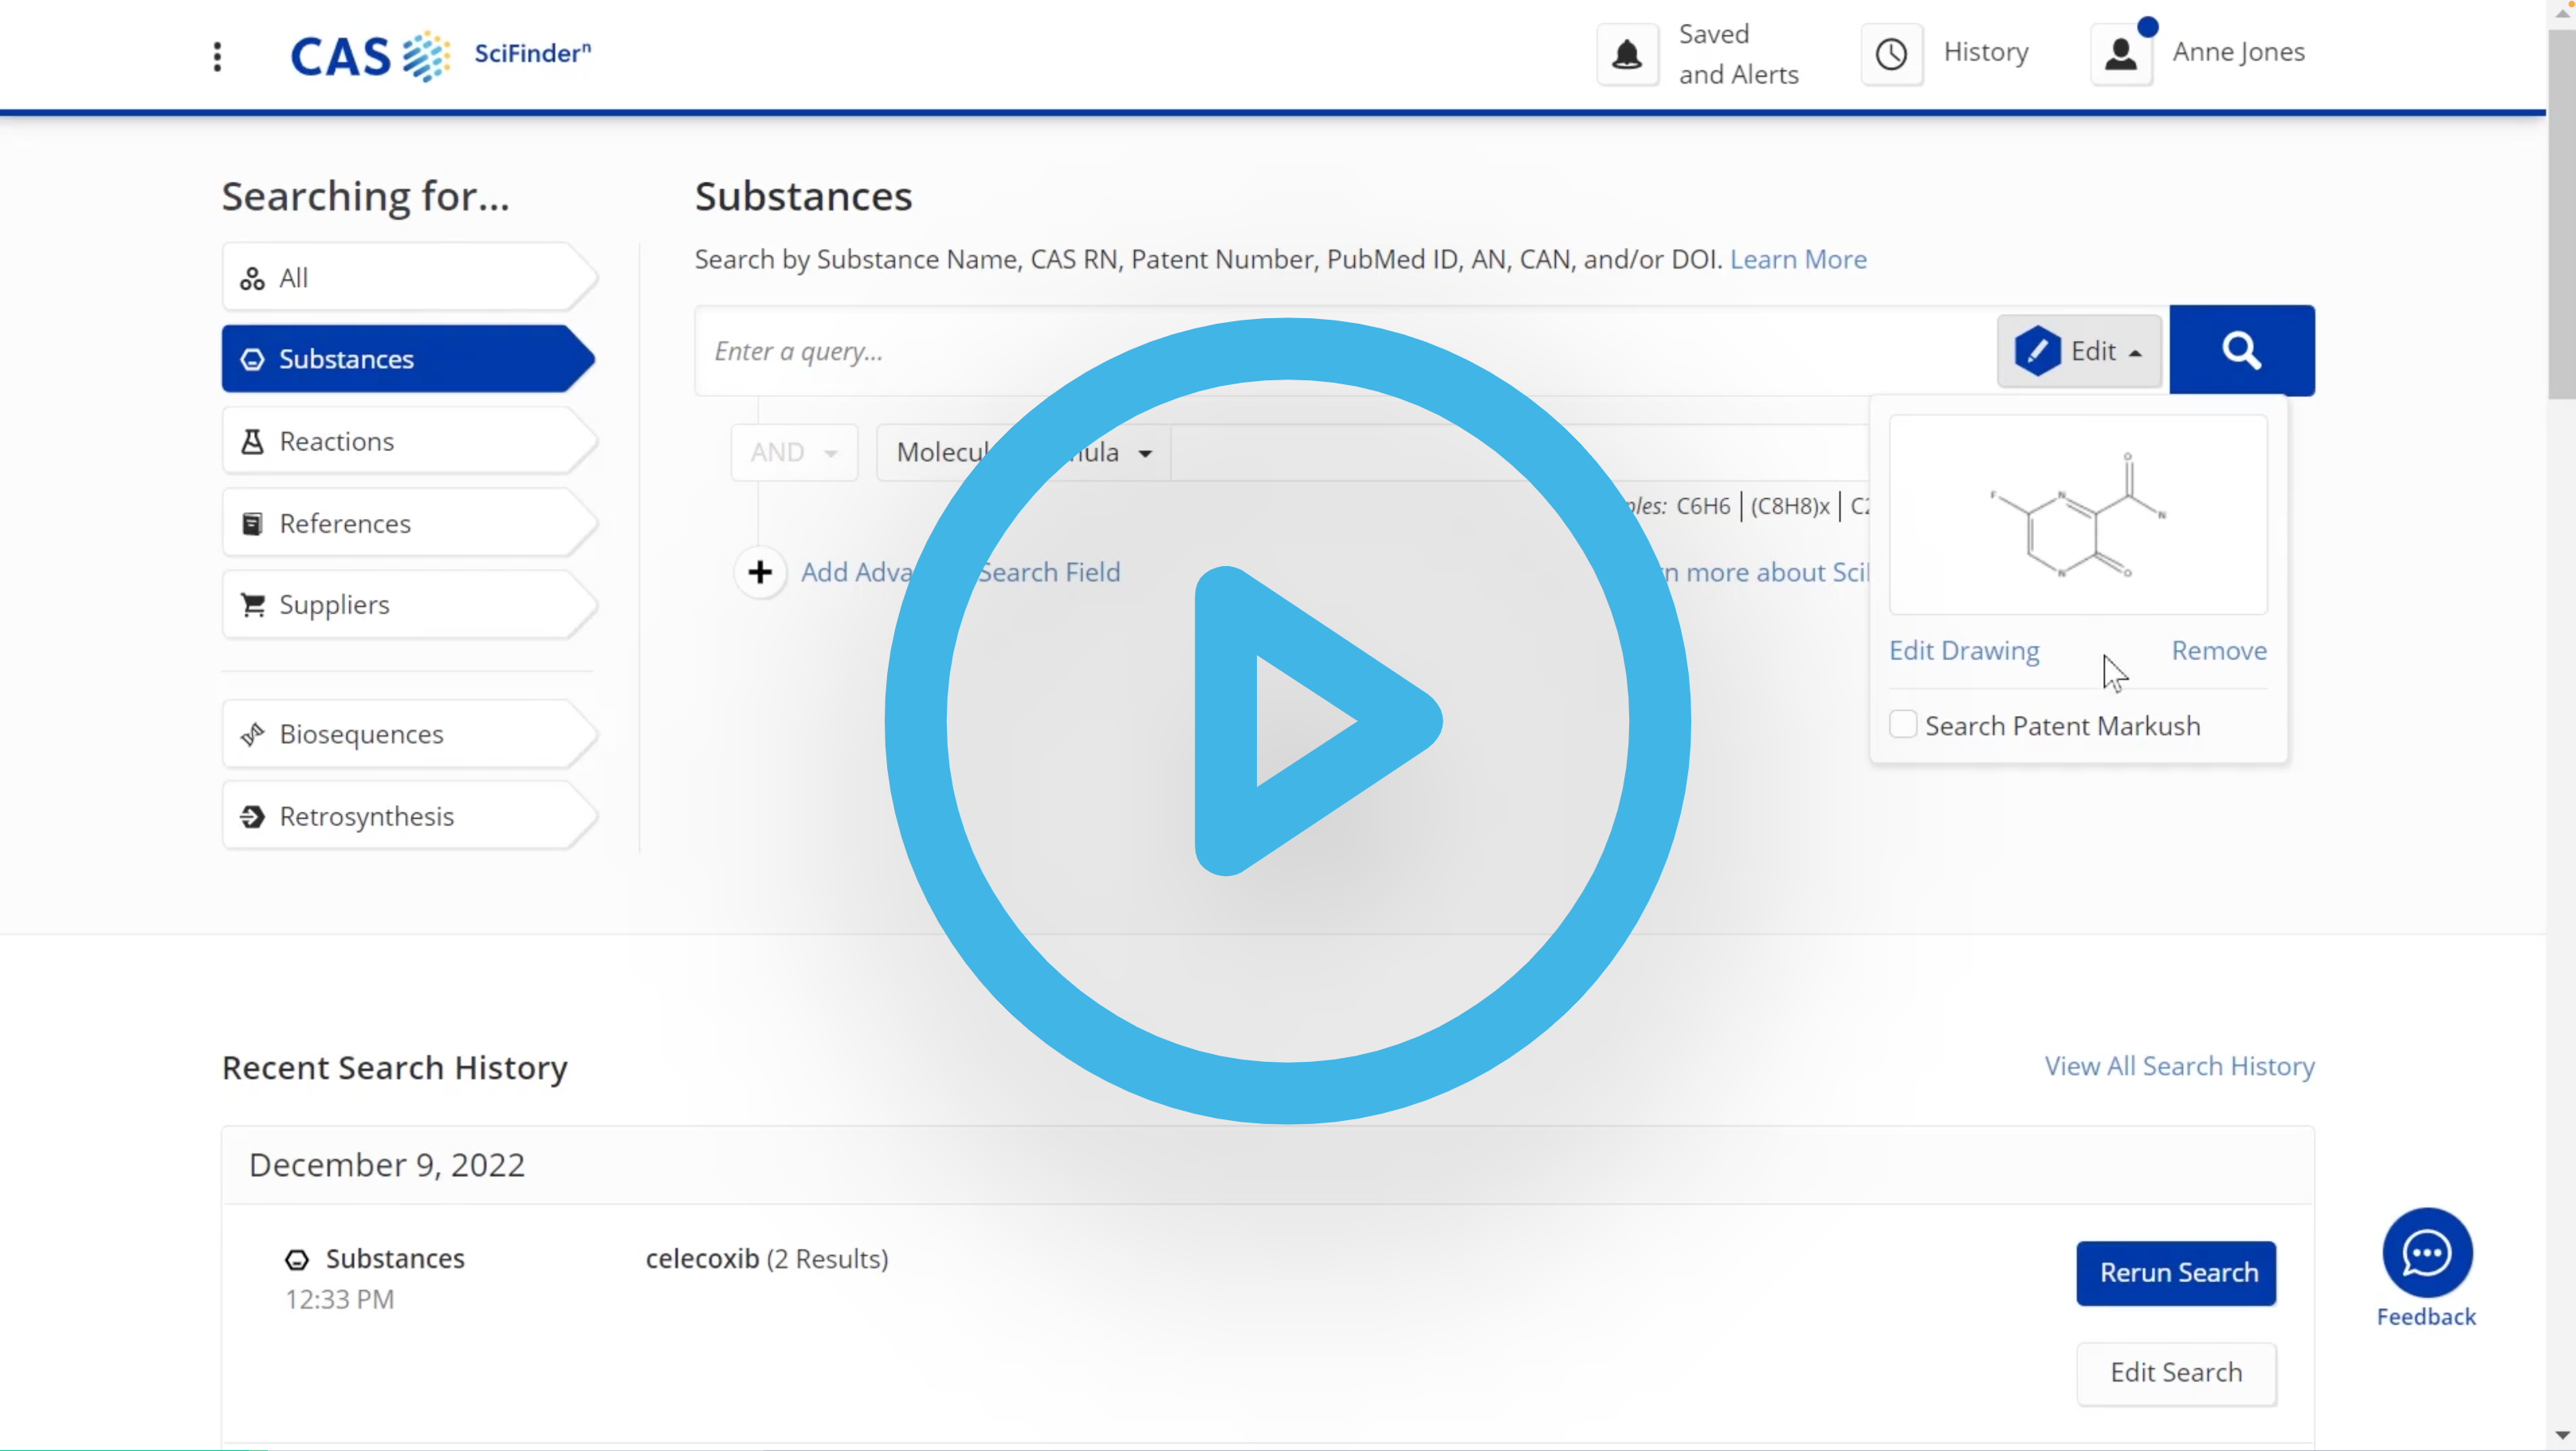Image resolution: width=2576 pixels, height=1451 pixels.
Task: Select the Reactions search category icon
Action: (x=253, y=441)
